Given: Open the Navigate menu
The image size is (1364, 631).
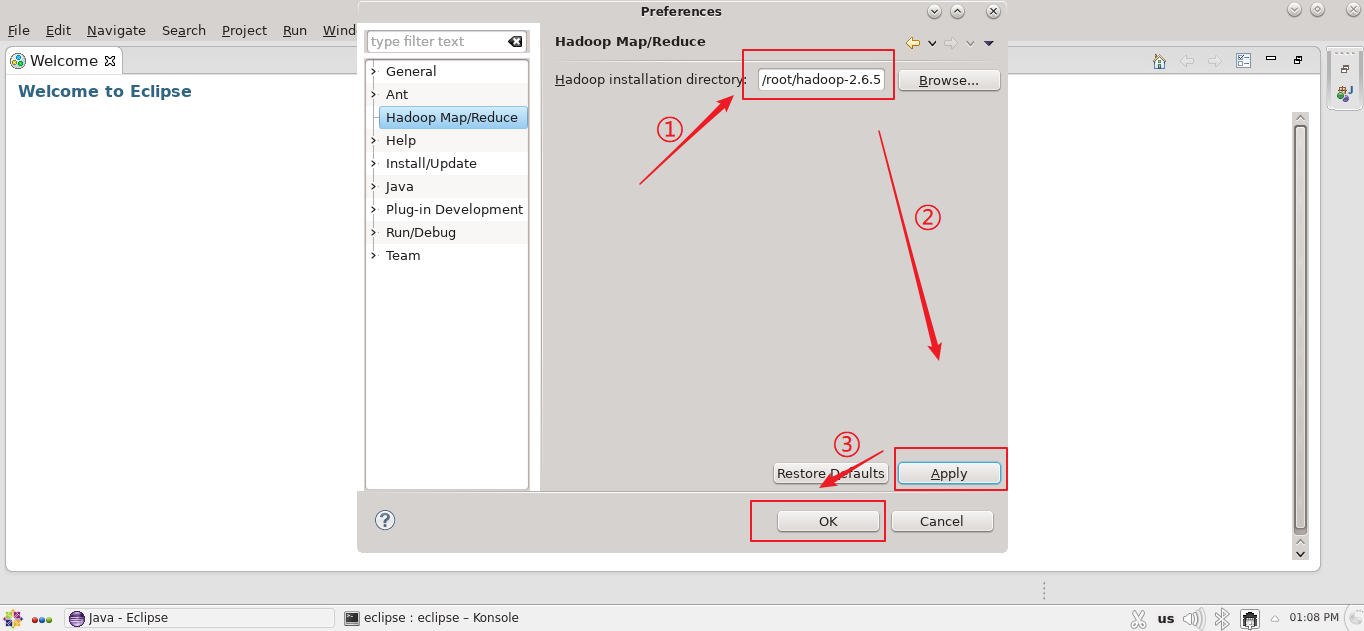Looking at the screenshot, I should click(116, 30).
